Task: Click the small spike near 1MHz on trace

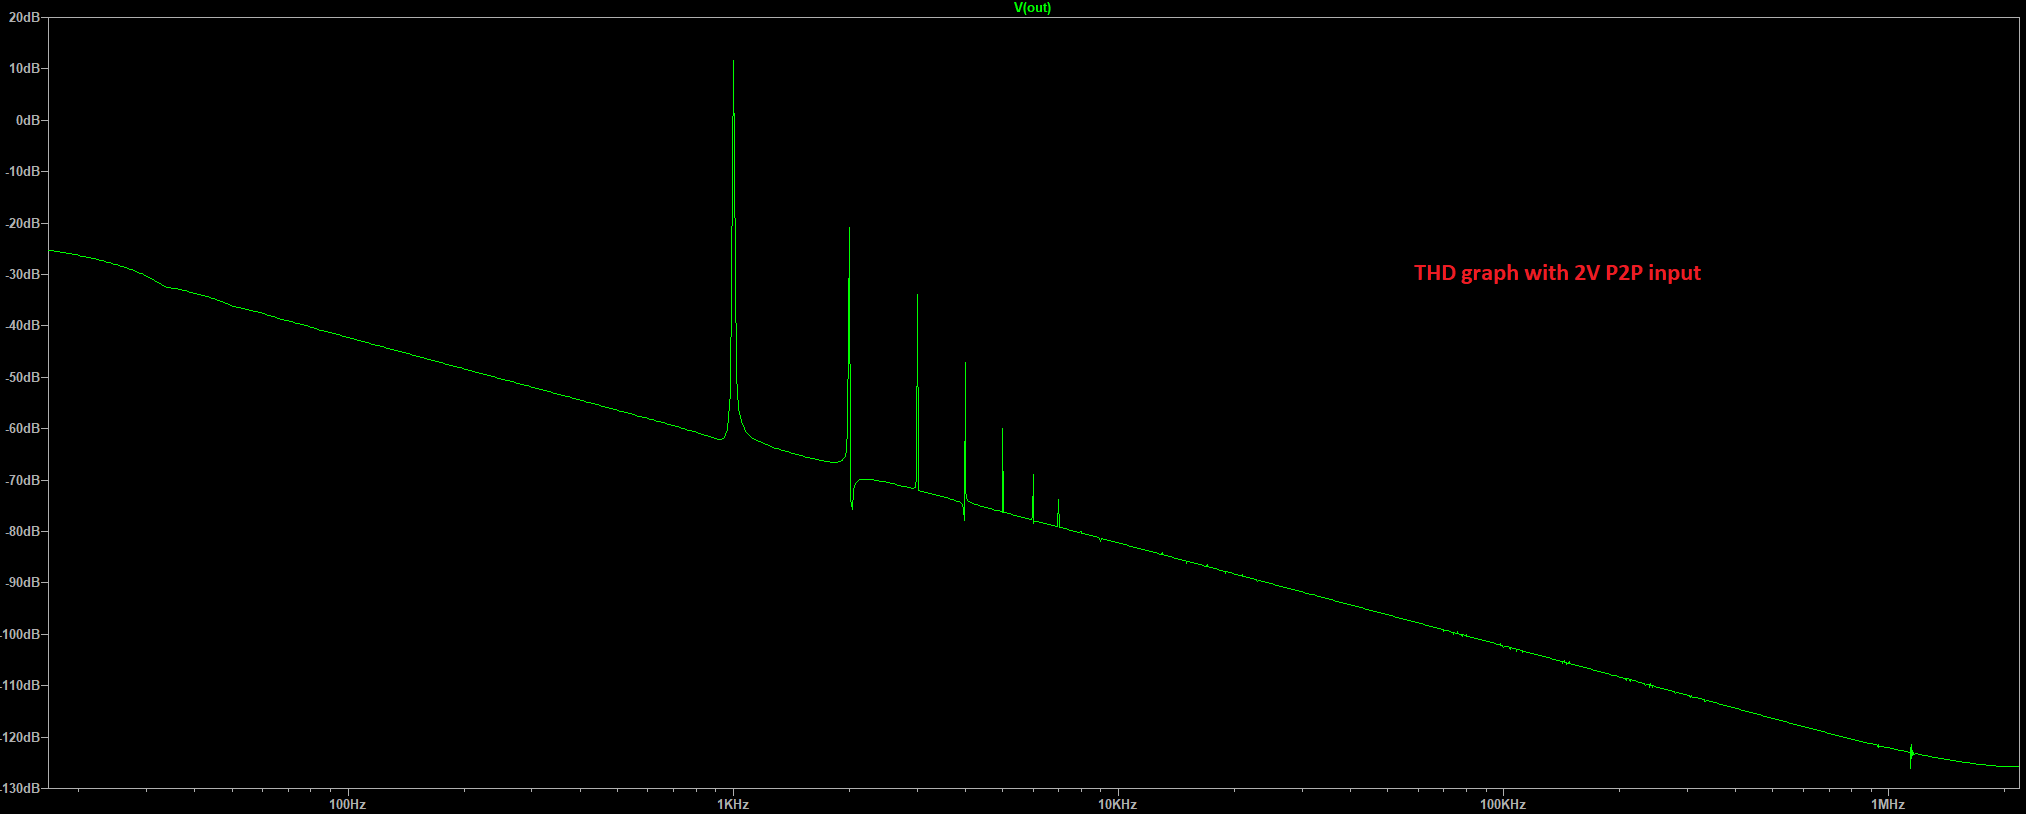Action: click(x=1911, y=755)
